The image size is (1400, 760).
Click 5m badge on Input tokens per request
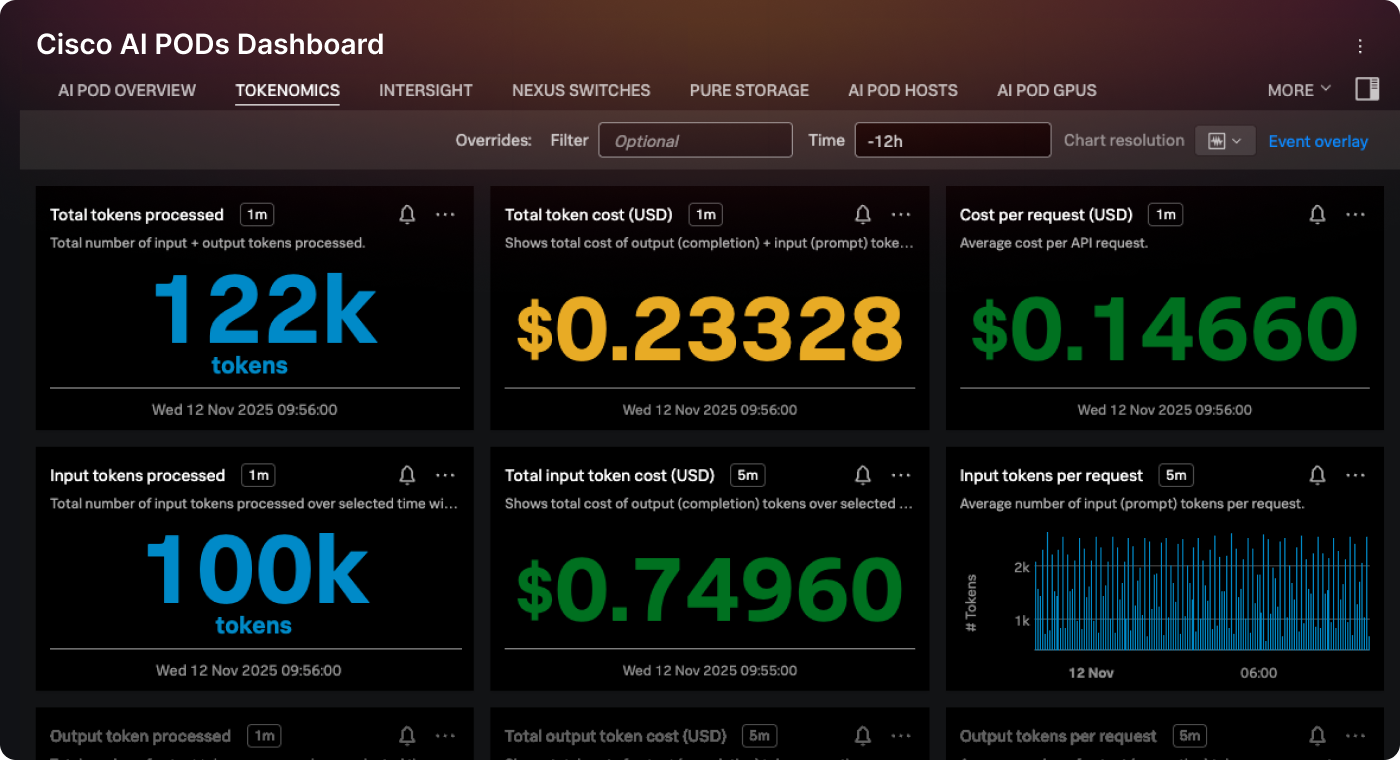1176,475
